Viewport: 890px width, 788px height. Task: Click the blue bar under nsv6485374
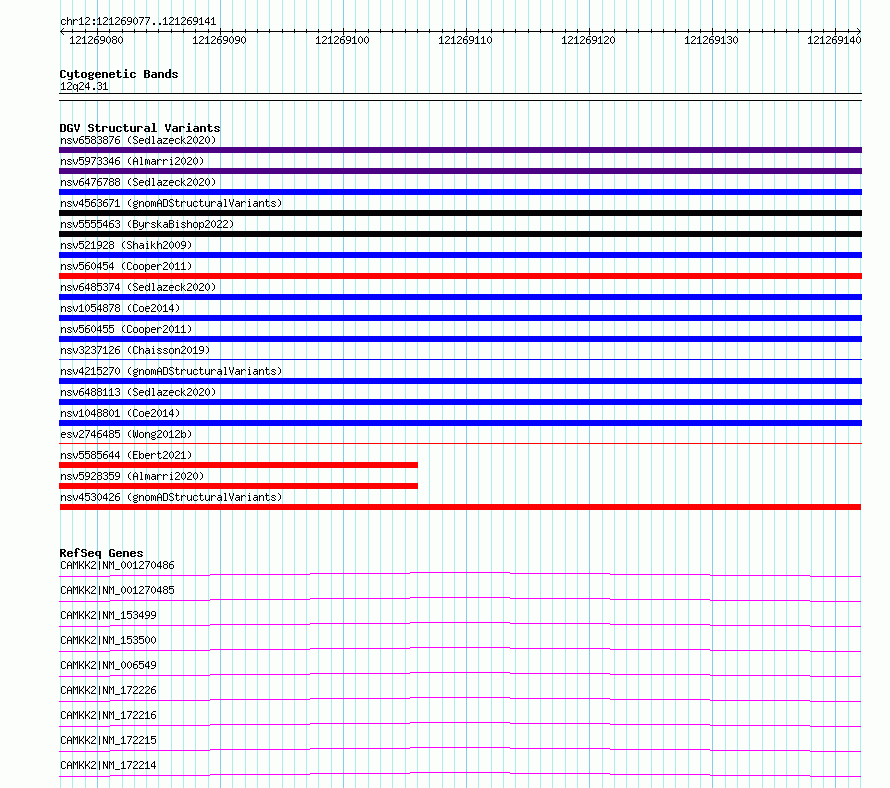(460, 297)
